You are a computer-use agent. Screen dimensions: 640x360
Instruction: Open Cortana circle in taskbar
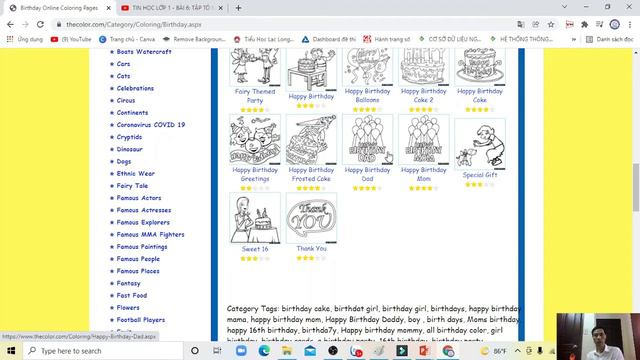195,351
